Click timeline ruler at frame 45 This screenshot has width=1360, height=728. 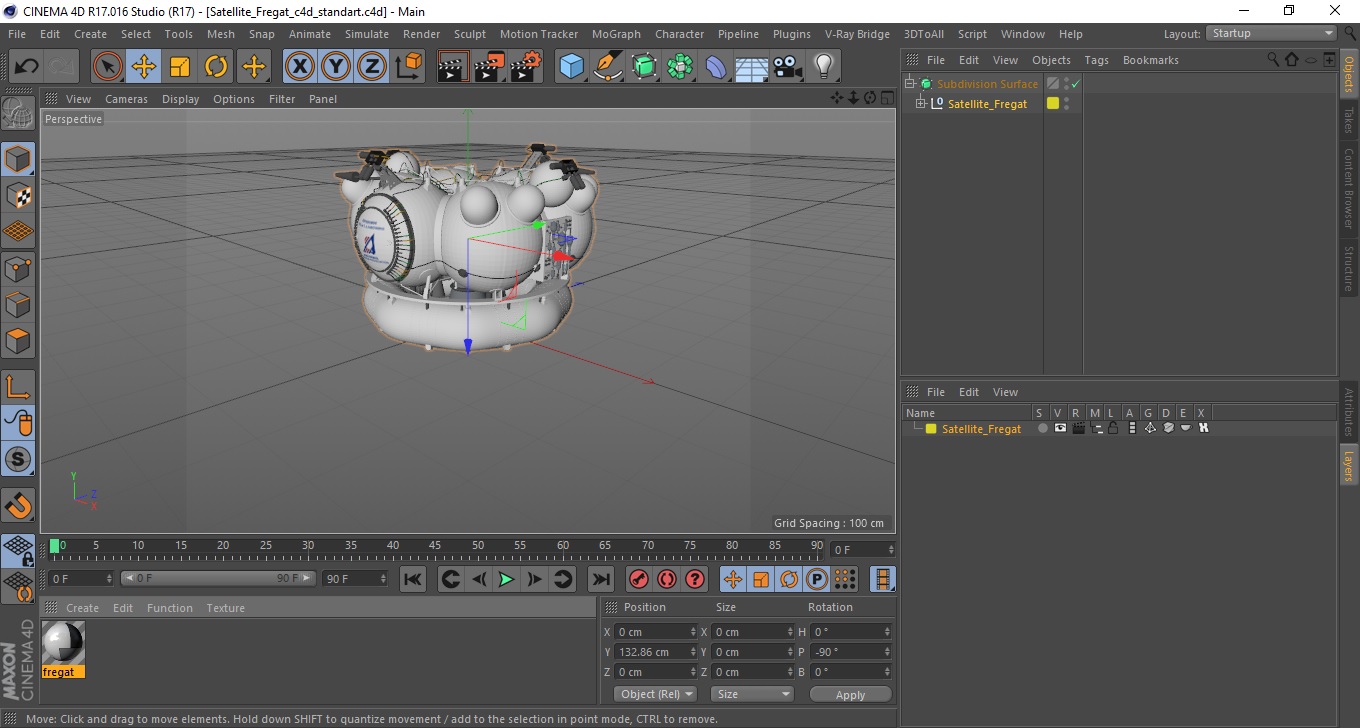pyautogui.click(x=436, y=547)
